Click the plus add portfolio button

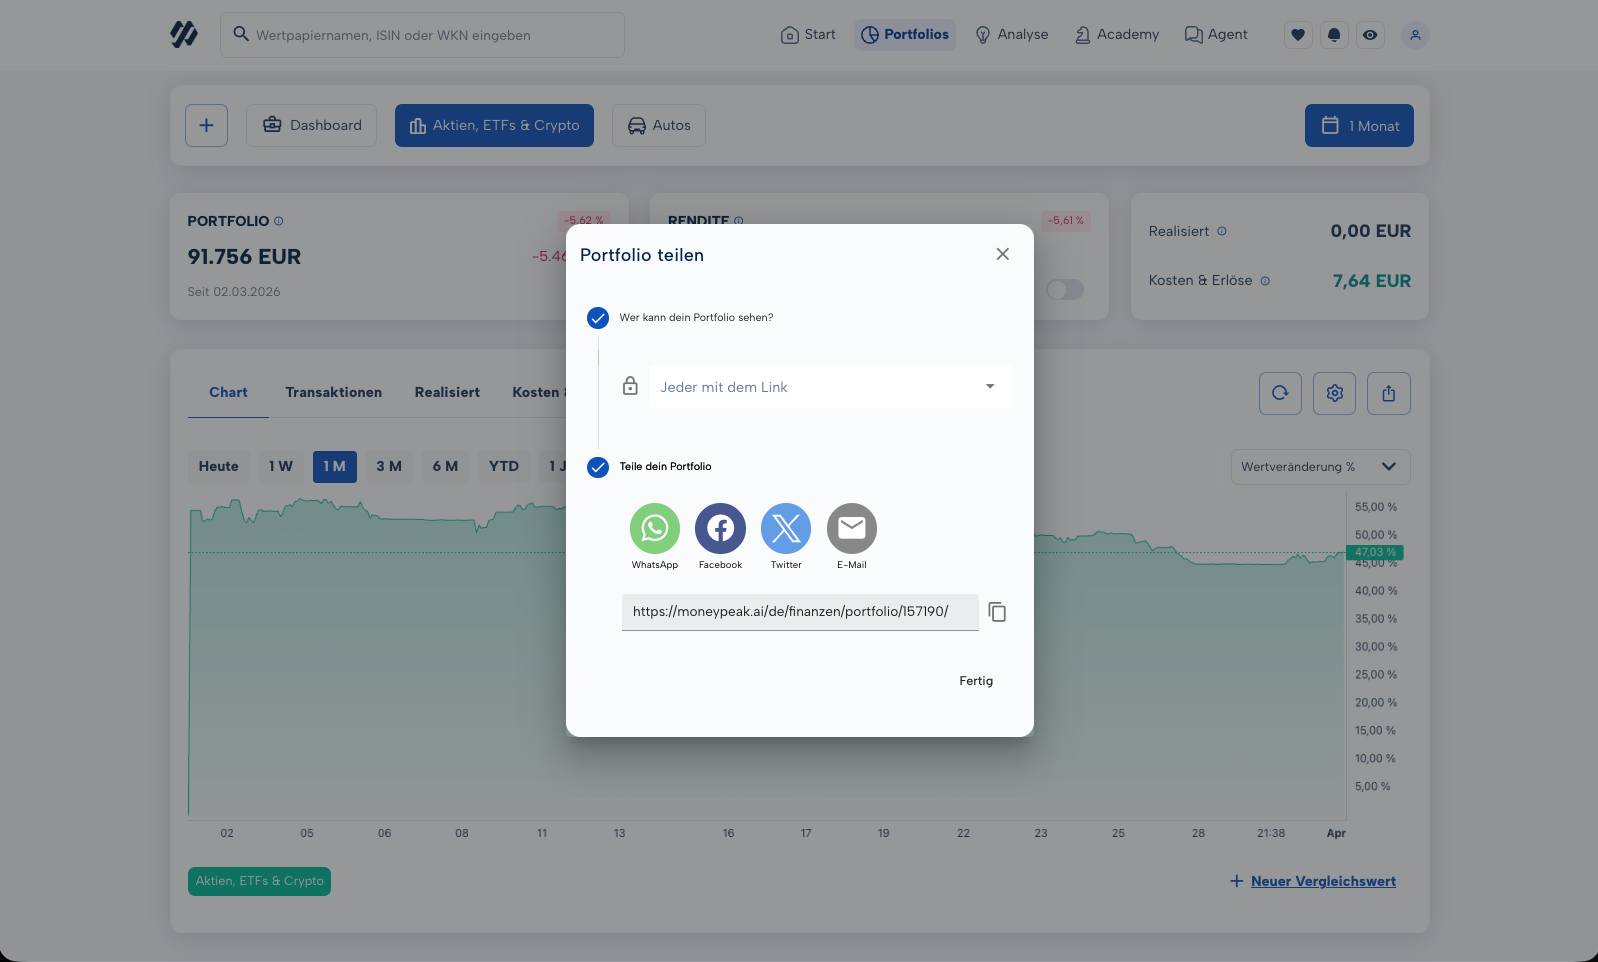click(x=207, y=126)
